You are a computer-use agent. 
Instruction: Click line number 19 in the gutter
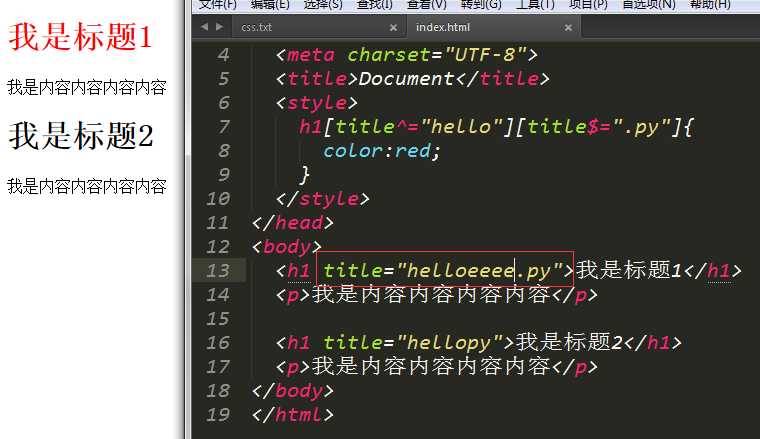pyautogui.click(x=218, y=415)
